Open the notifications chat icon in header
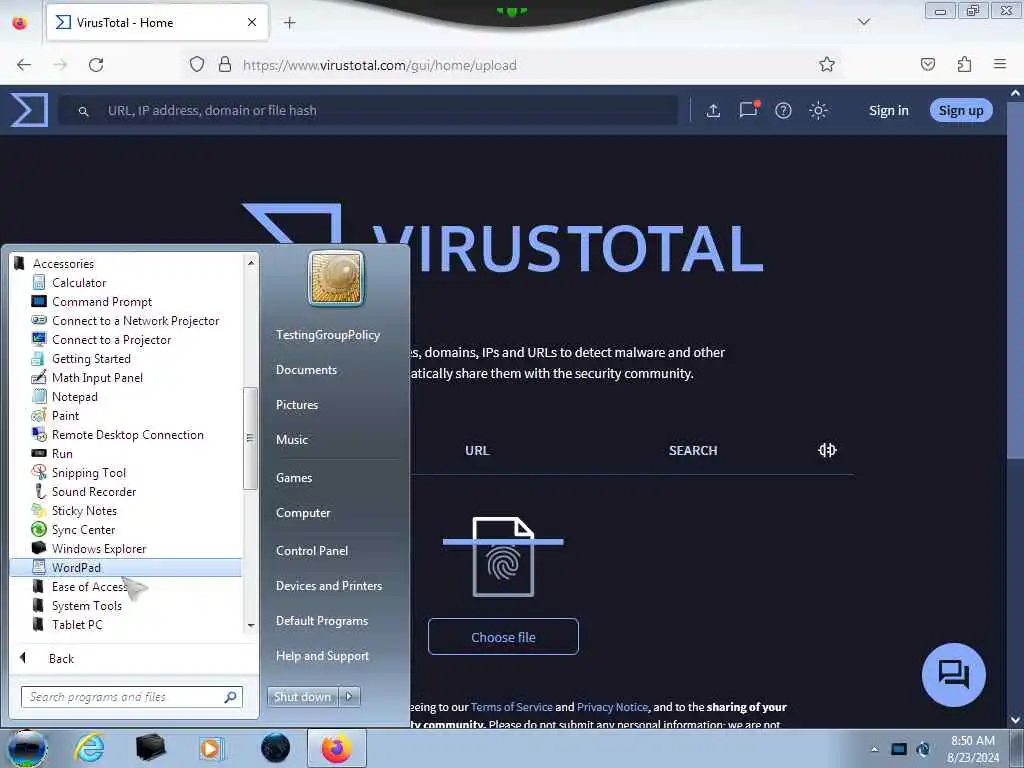Screen dimensions: 1024x768 click(748, 110)
